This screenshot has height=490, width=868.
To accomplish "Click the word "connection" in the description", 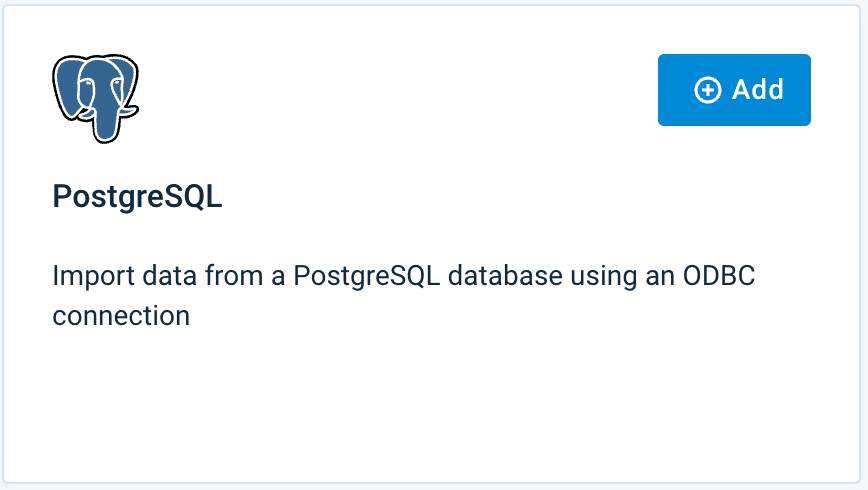I will tap(121, 316).
